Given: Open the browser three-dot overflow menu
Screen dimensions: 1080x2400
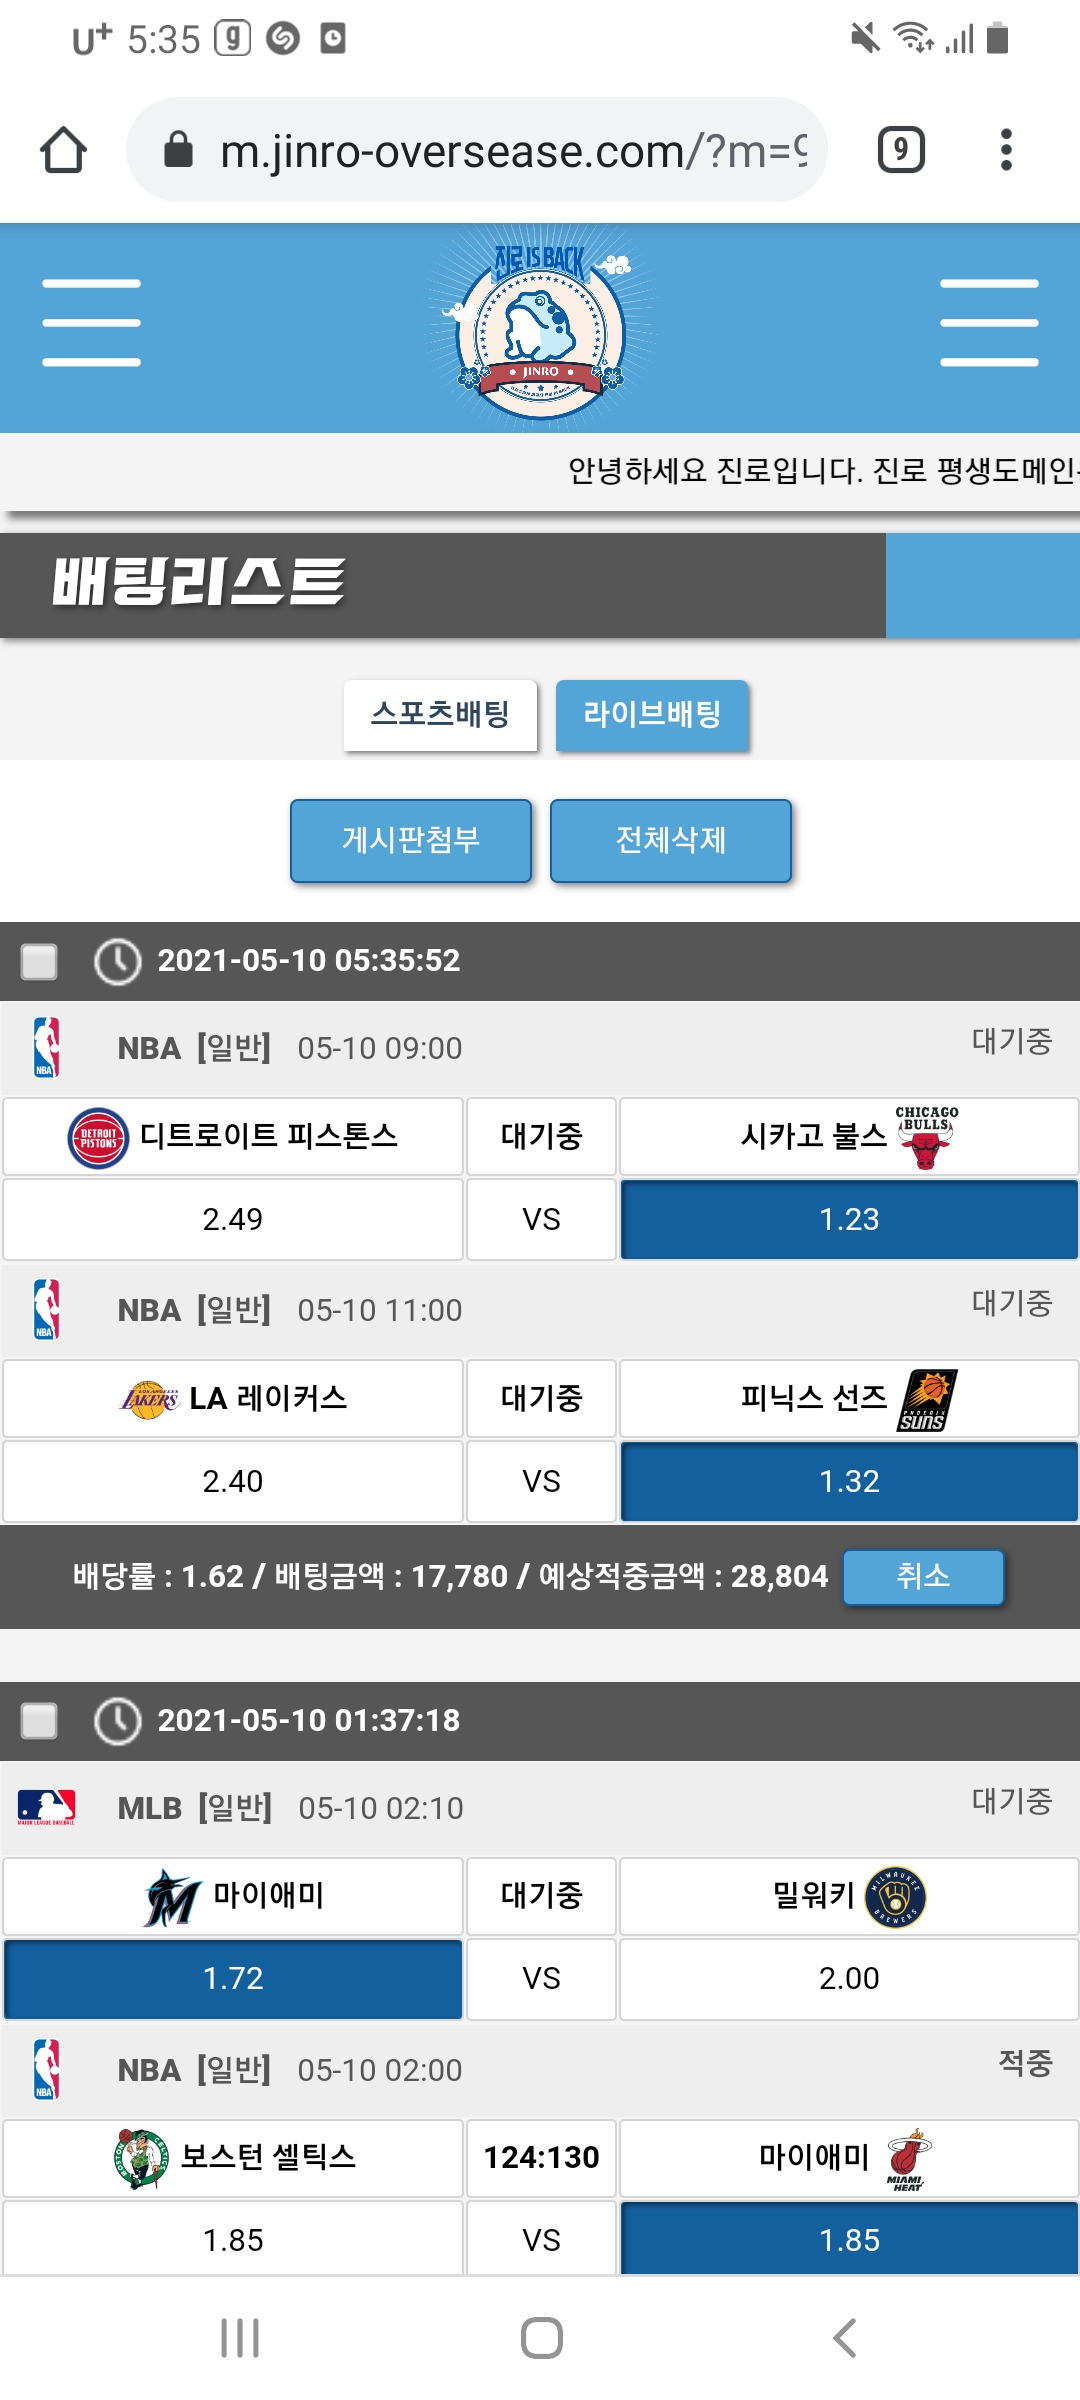Looking at the screenshot, I should [1006, 150].
